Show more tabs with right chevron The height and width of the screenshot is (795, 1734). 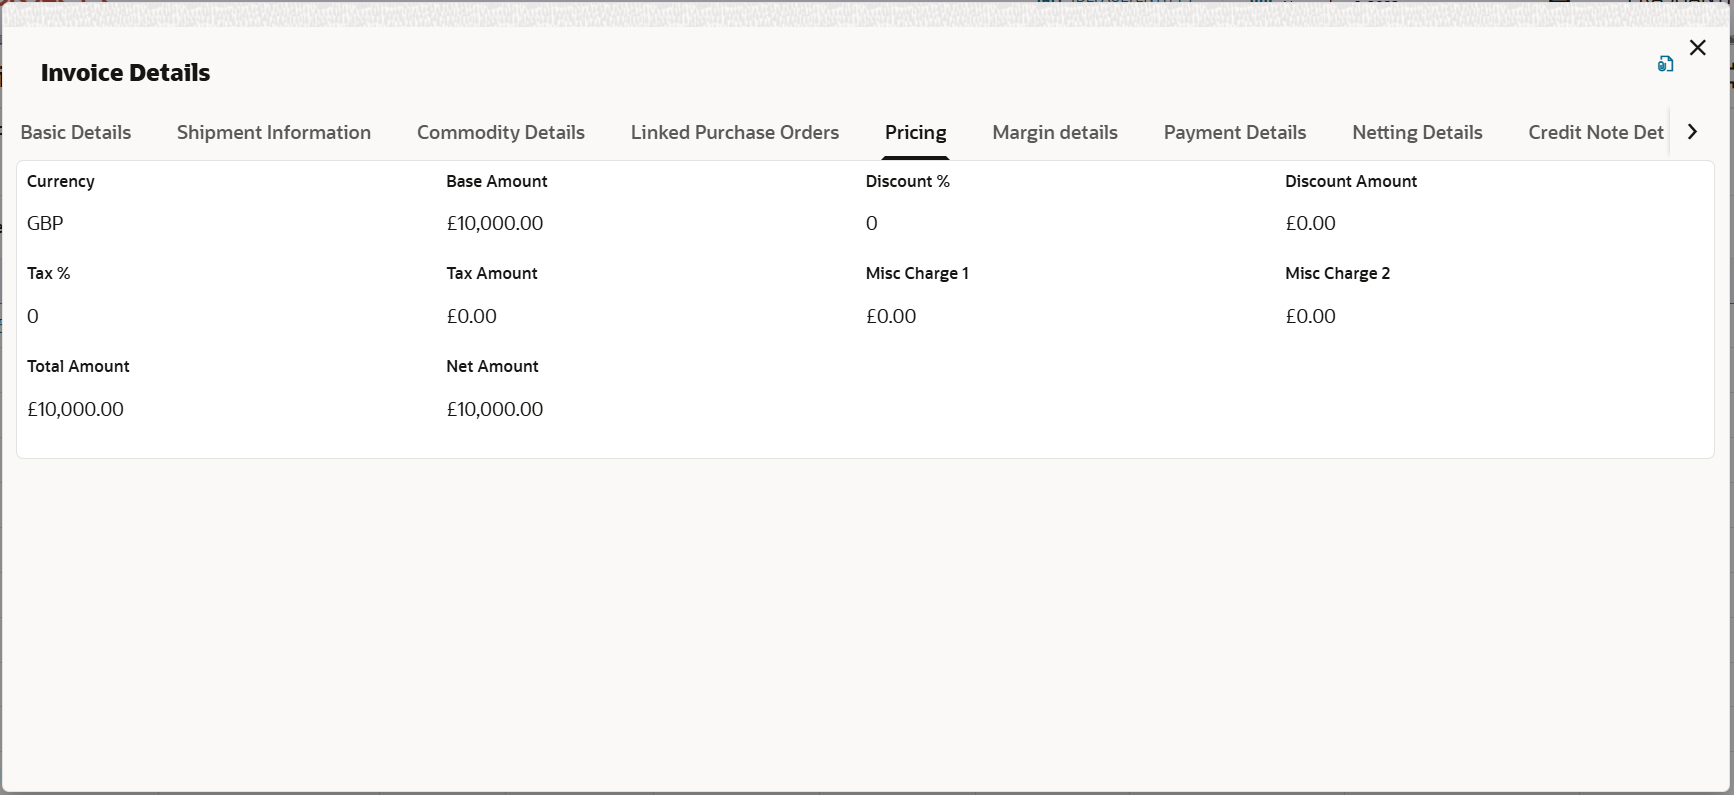1692,132
